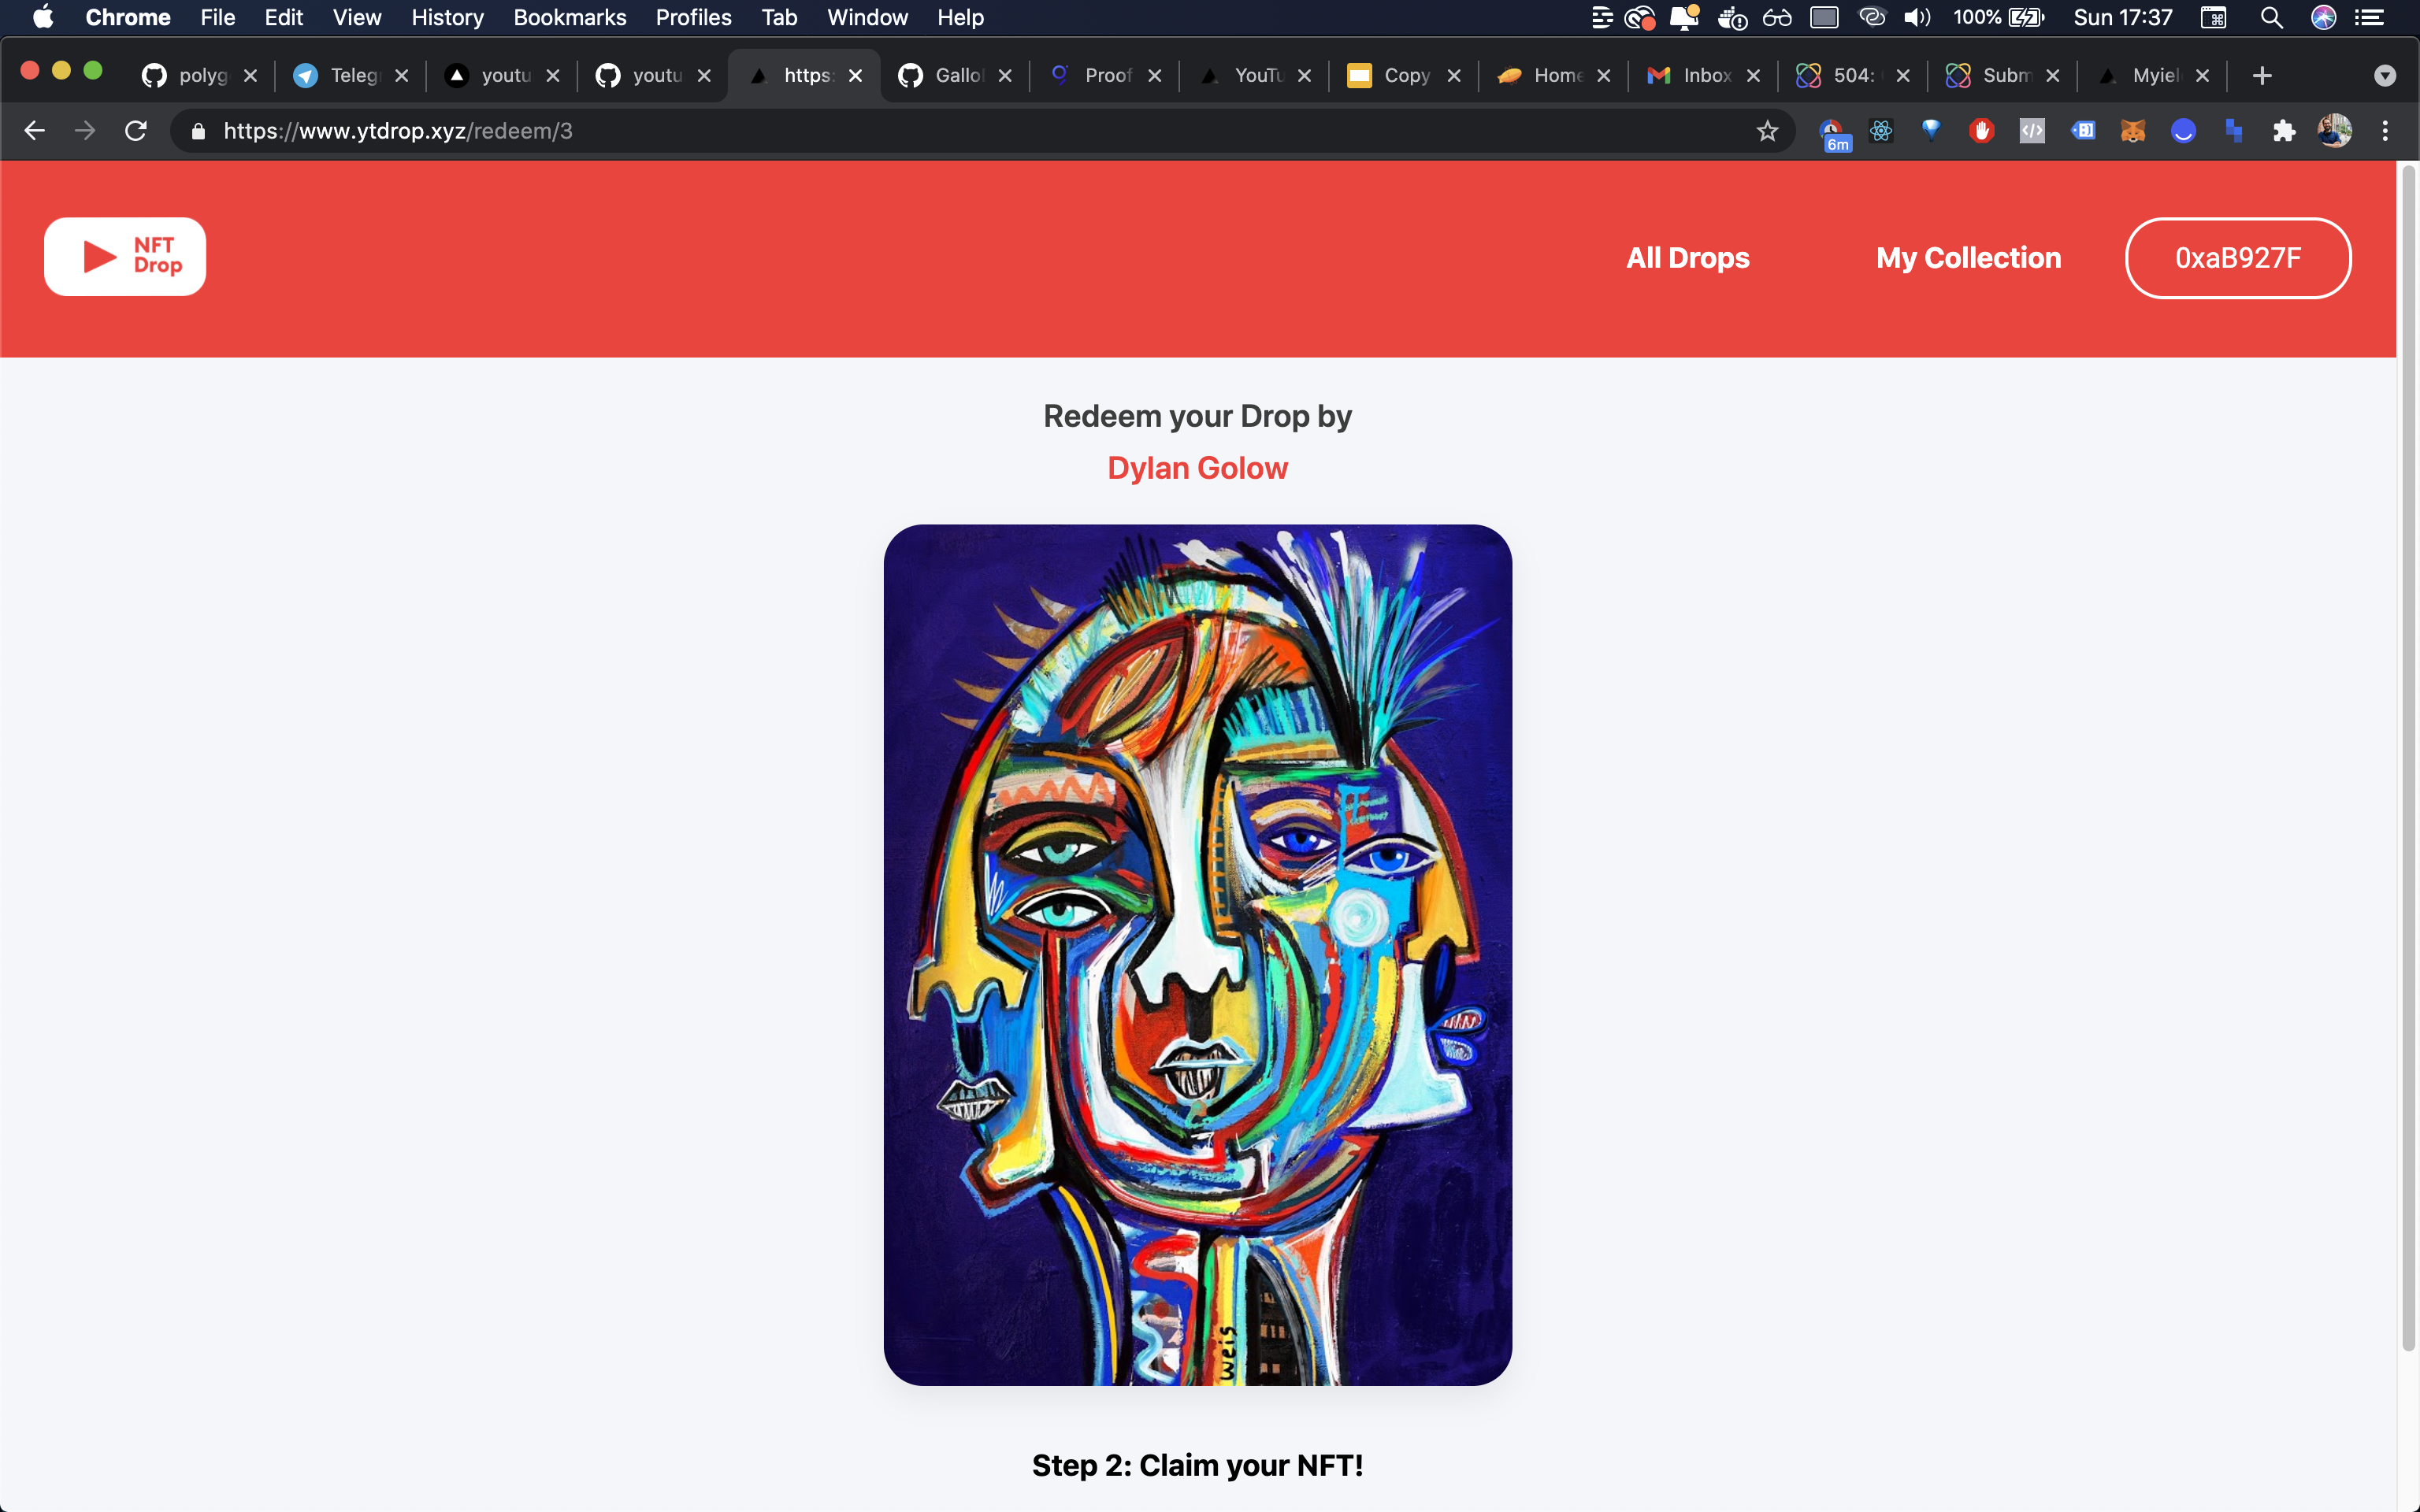Click the MetaMask fox icon in toolbar
This screenshot has width=2420, height=1512.
tap(2134, 131)
